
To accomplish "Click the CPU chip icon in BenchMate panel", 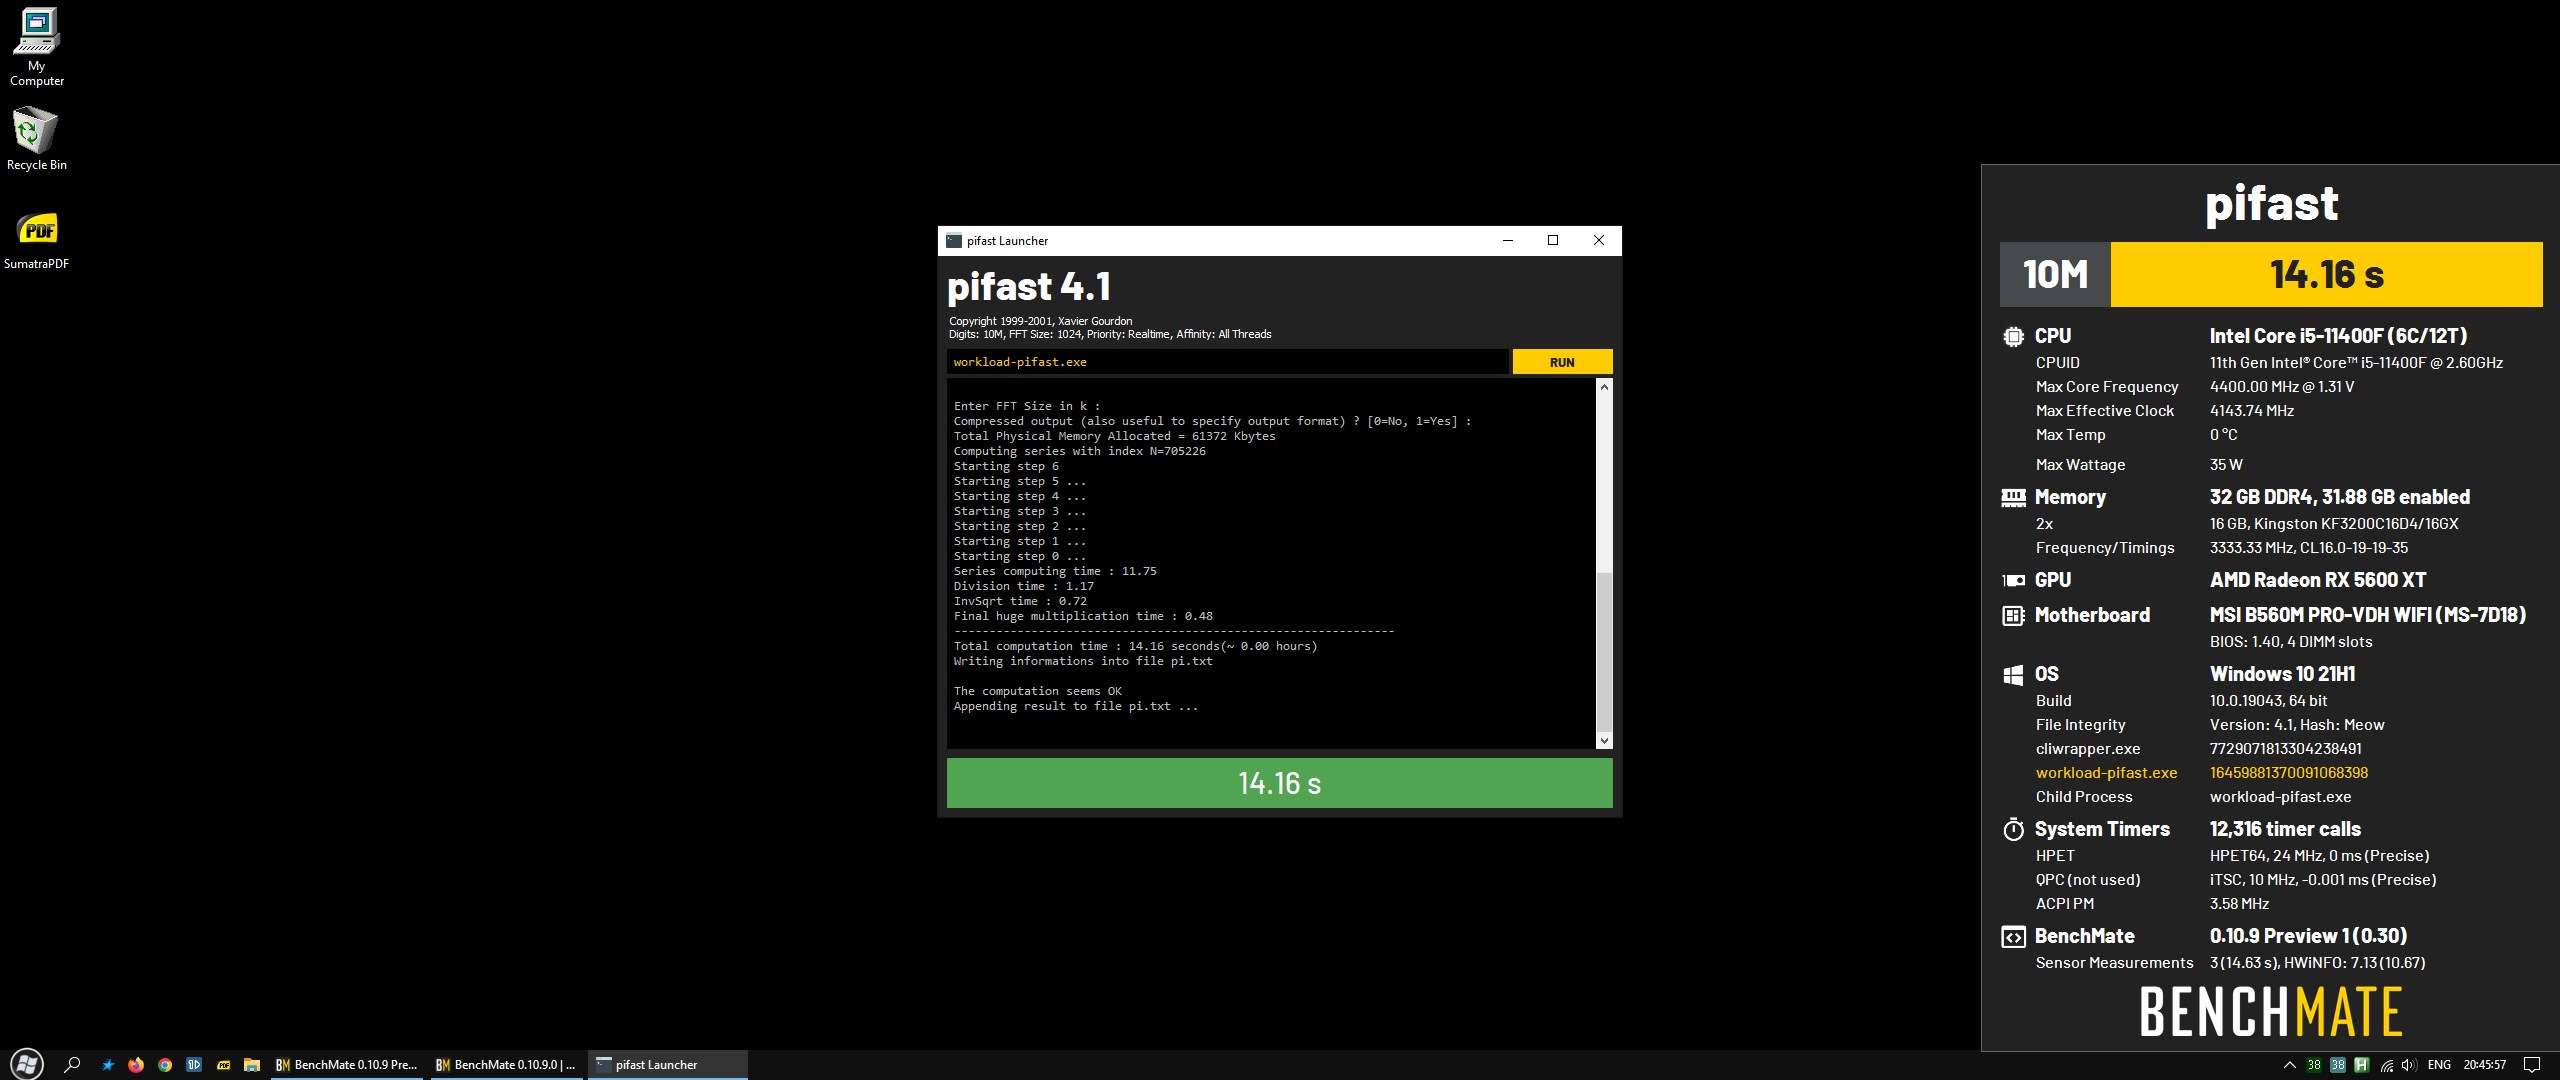I will 2013,337.
